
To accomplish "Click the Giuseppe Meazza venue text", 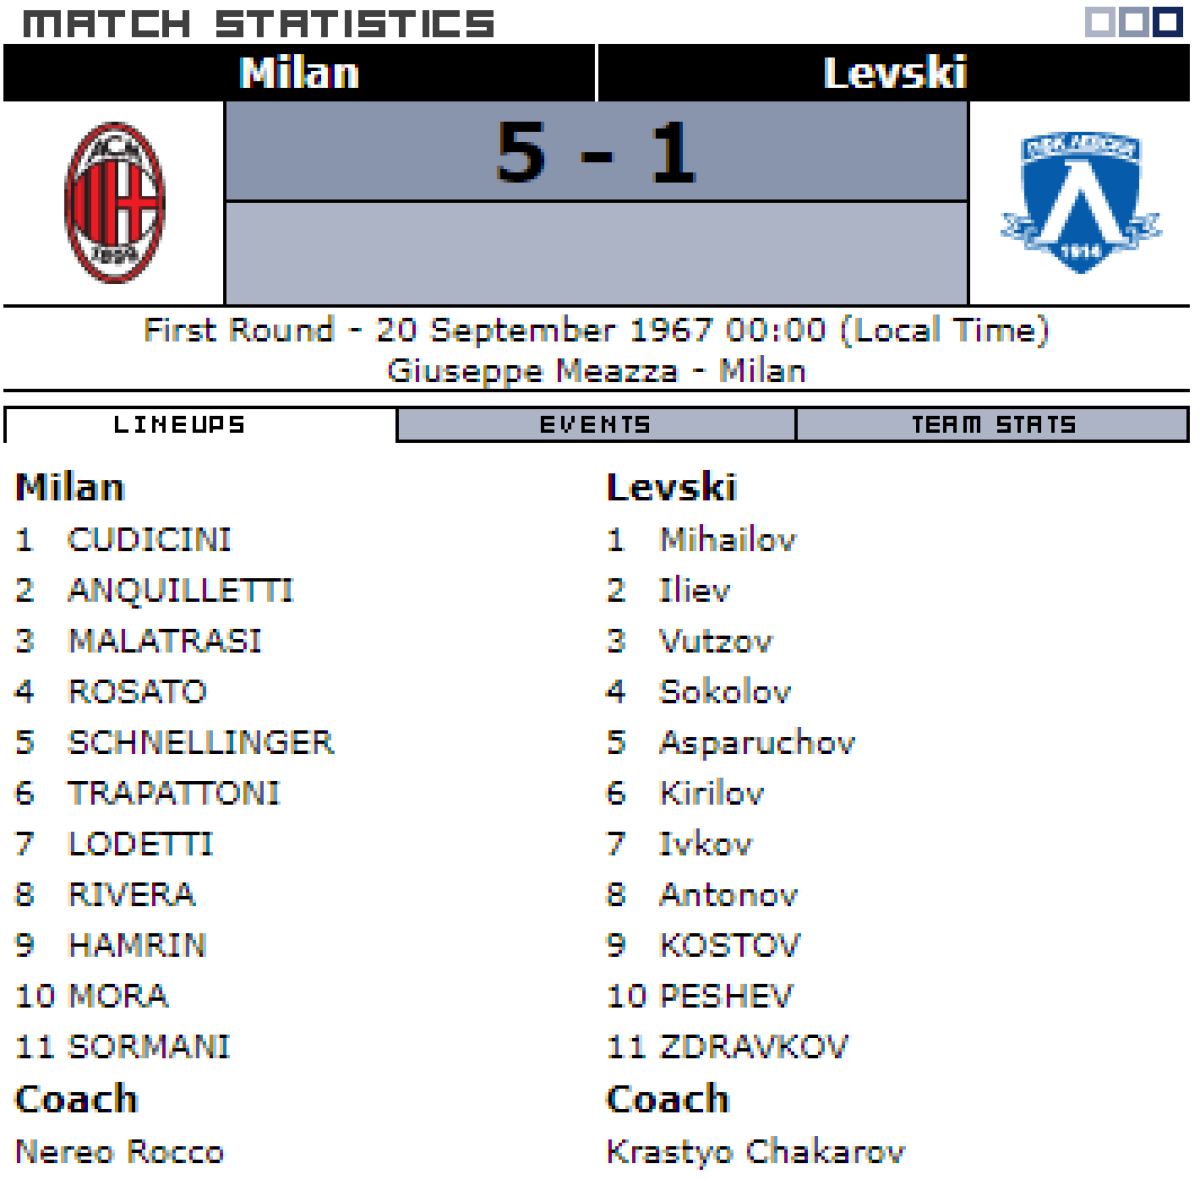I will [x=532, y=371].
